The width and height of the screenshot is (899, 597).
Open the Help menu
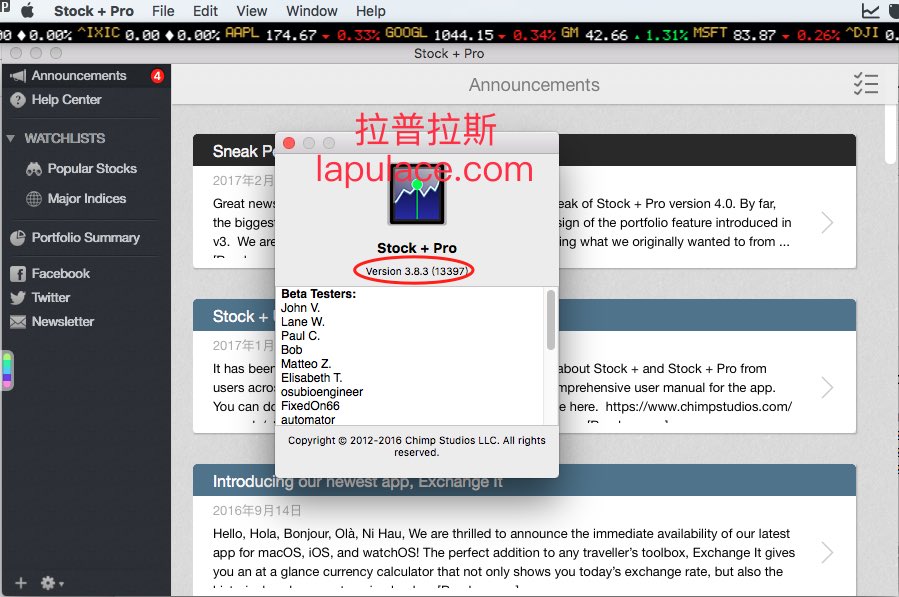tap(370, 11)
